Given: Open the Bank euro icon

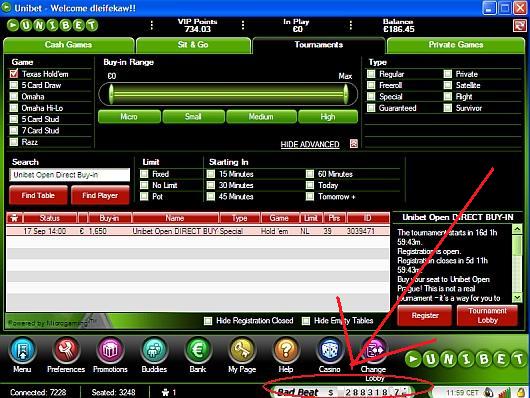Looking at the screenshot, I should point(198,350).
